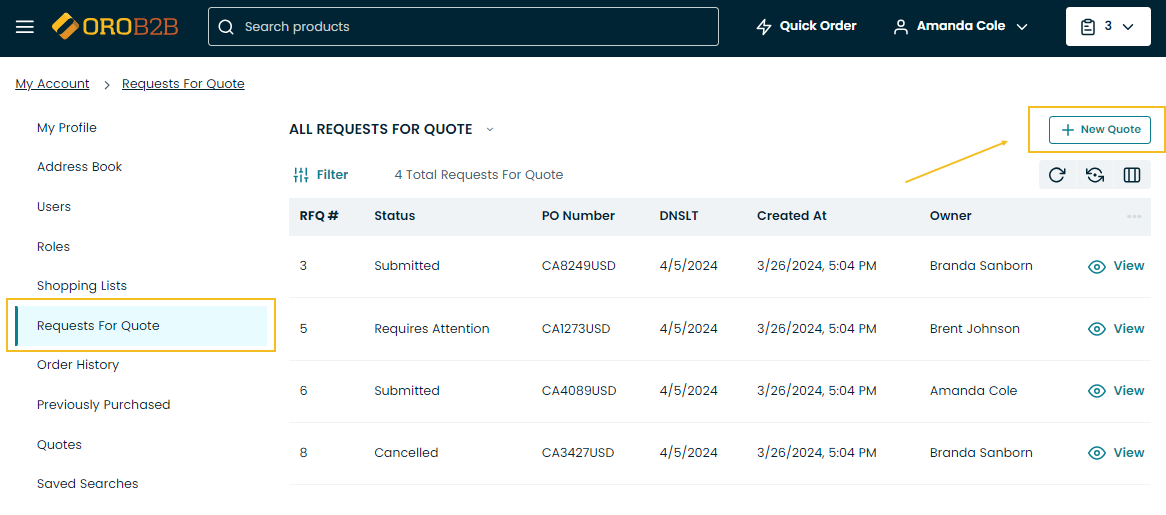Viewport: 1166px width, 515px height.
Task: Follow the My Account breadcrumb link
Action: (52, 84)
